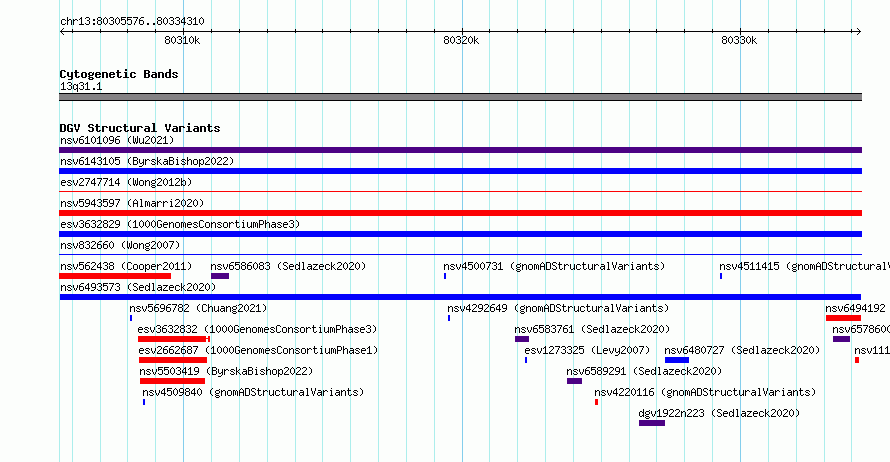
Task: Click the nsv6494192 label
Action: point(855,308)
